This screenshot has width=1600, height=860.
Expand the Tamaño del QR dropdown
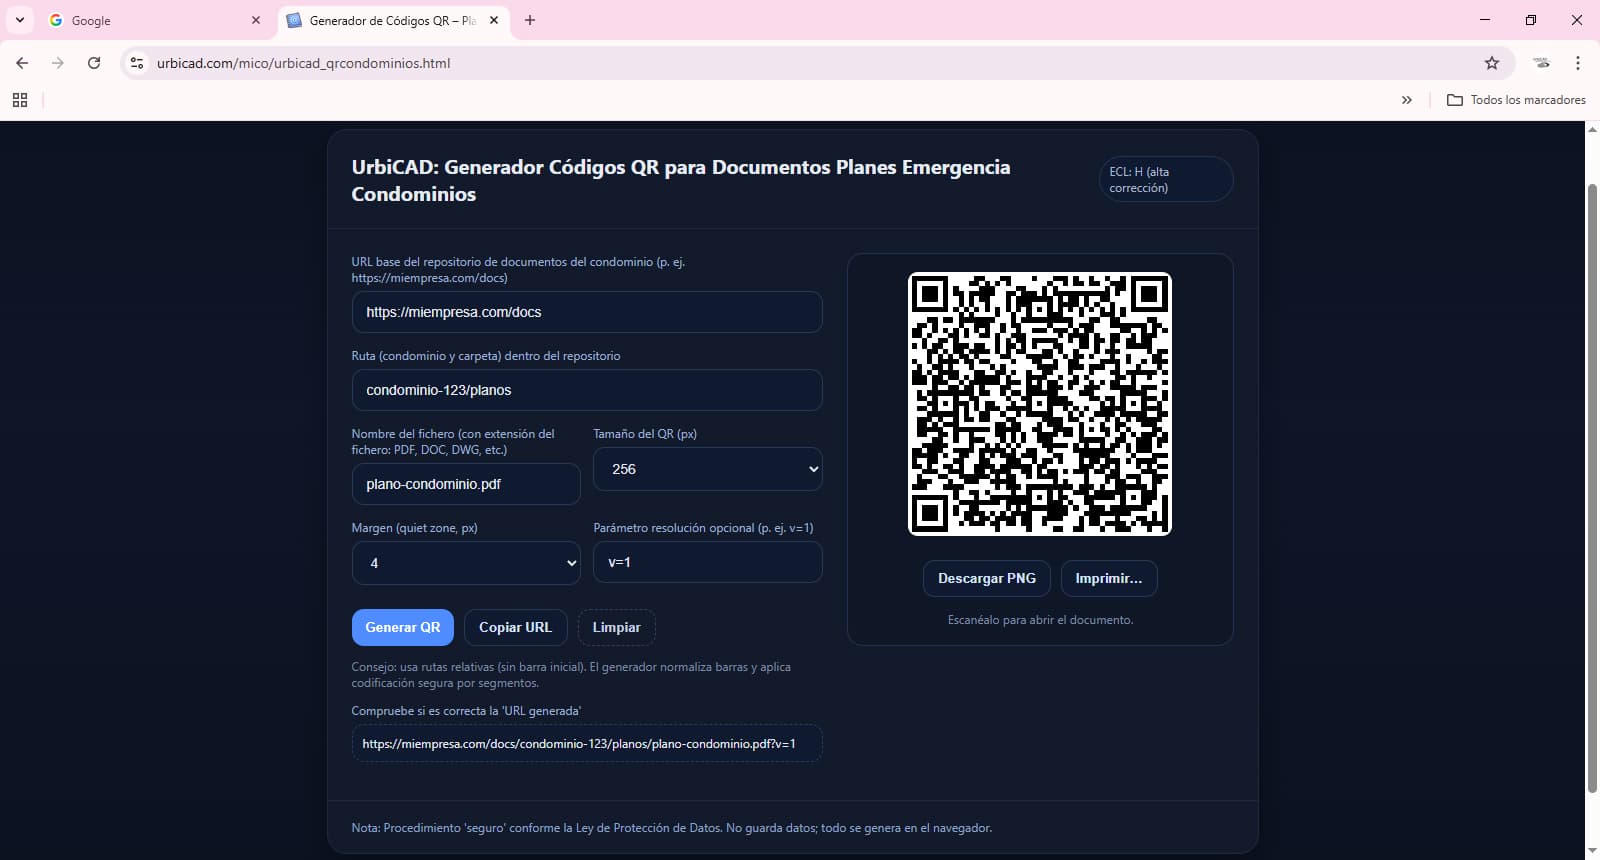(707, 469)
